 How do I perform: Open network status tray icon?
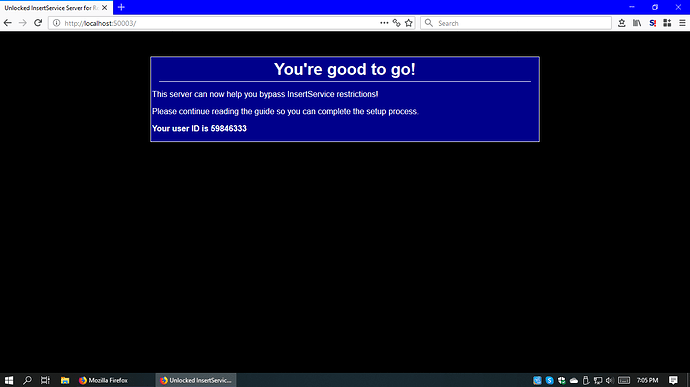[598, 380]
